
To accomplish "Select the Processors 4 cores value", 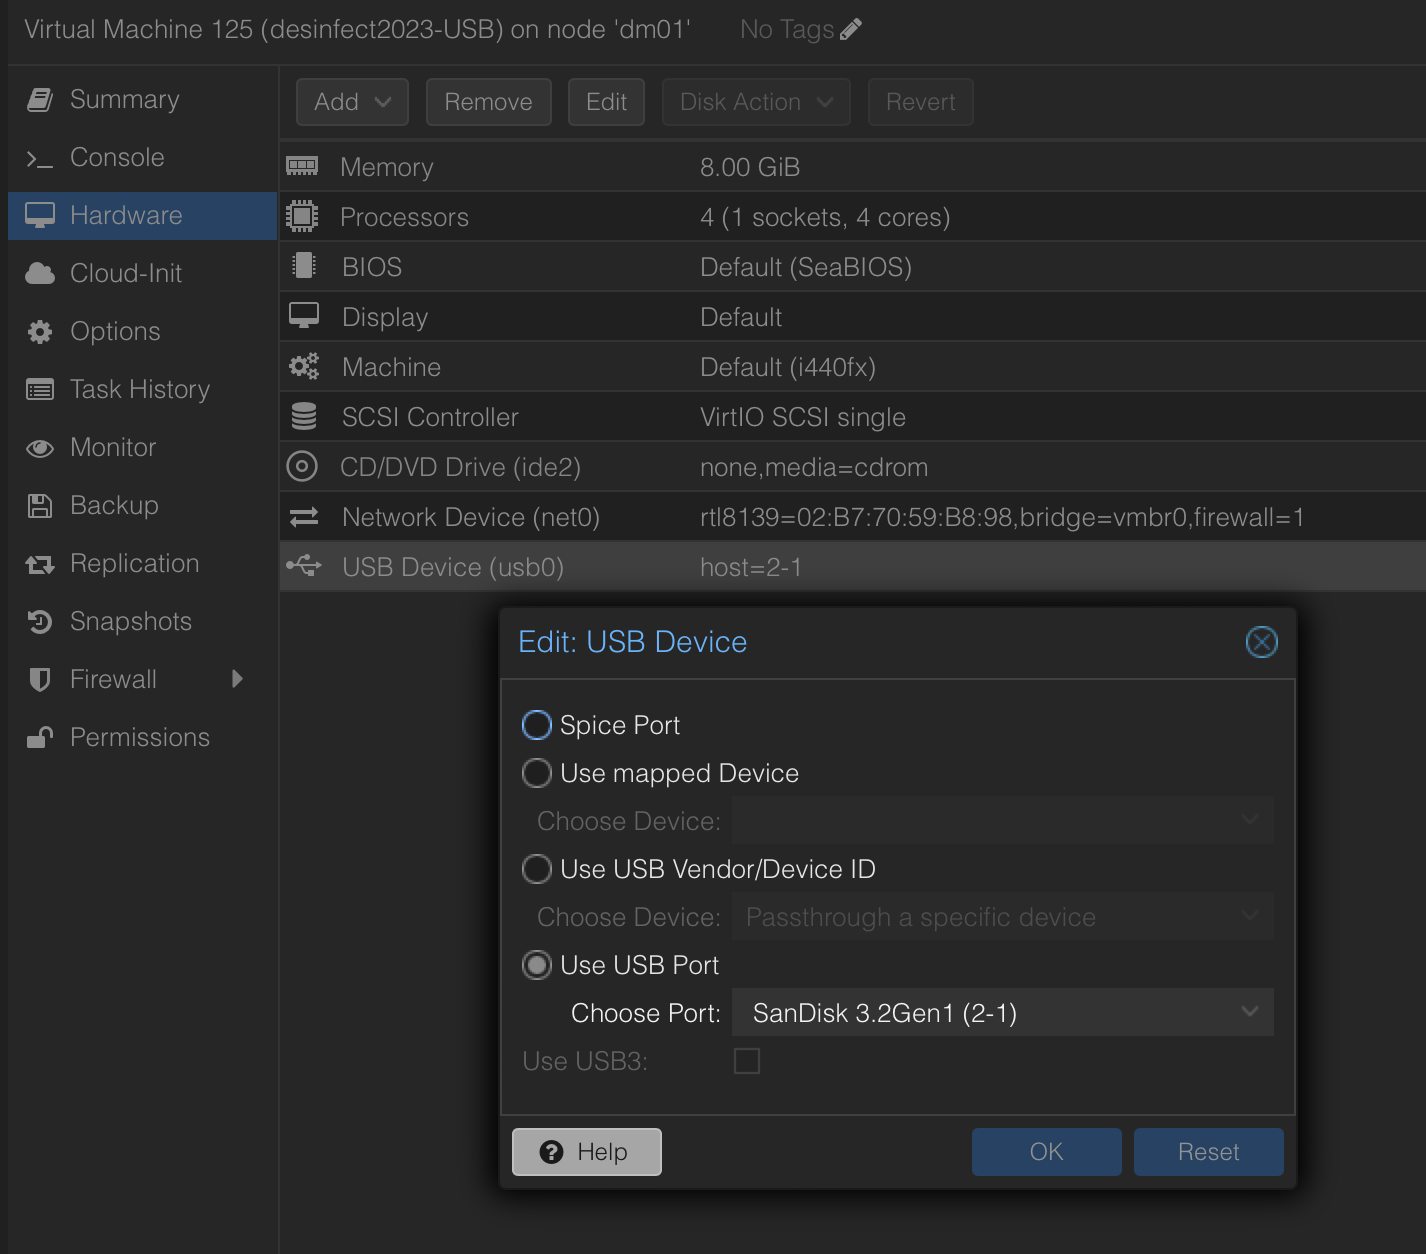I will (825, 217).
